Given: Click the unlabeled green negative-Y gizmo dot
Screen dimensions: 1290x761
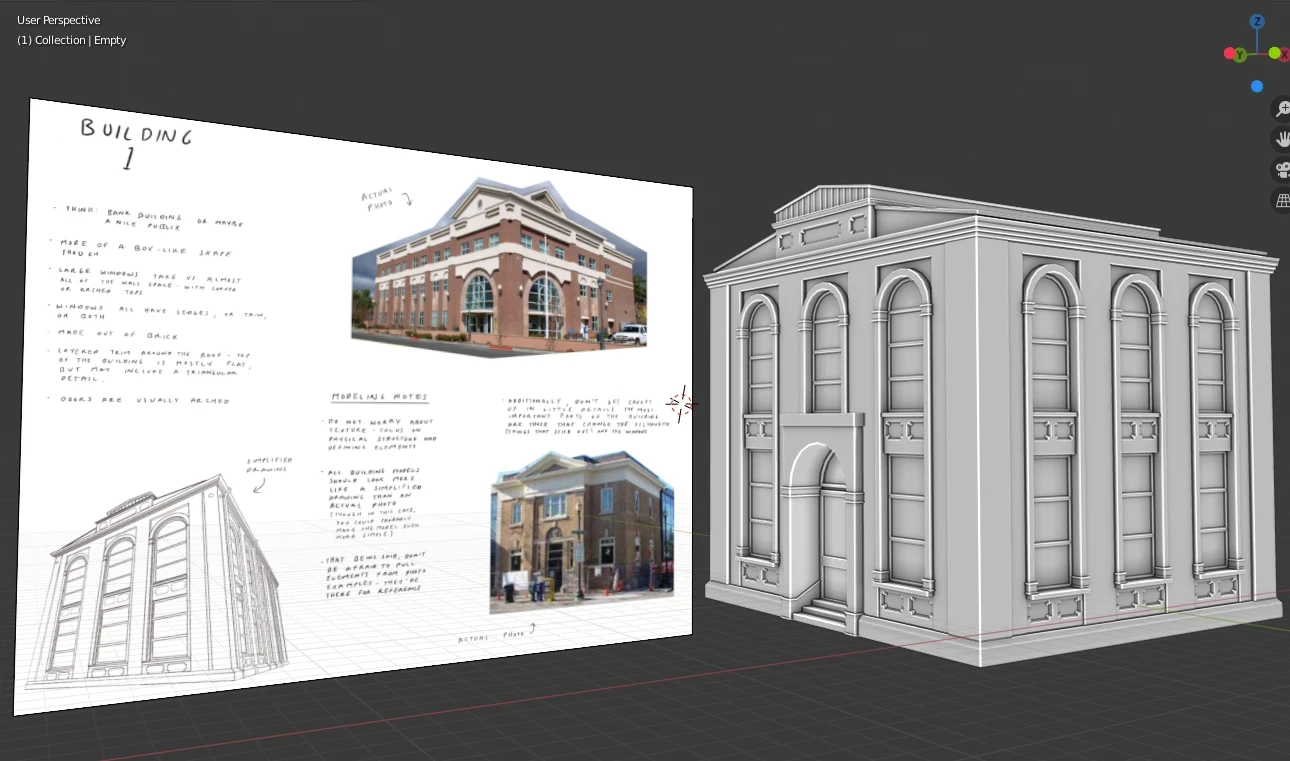Looking at the screenshot, I should point(1275,53).
